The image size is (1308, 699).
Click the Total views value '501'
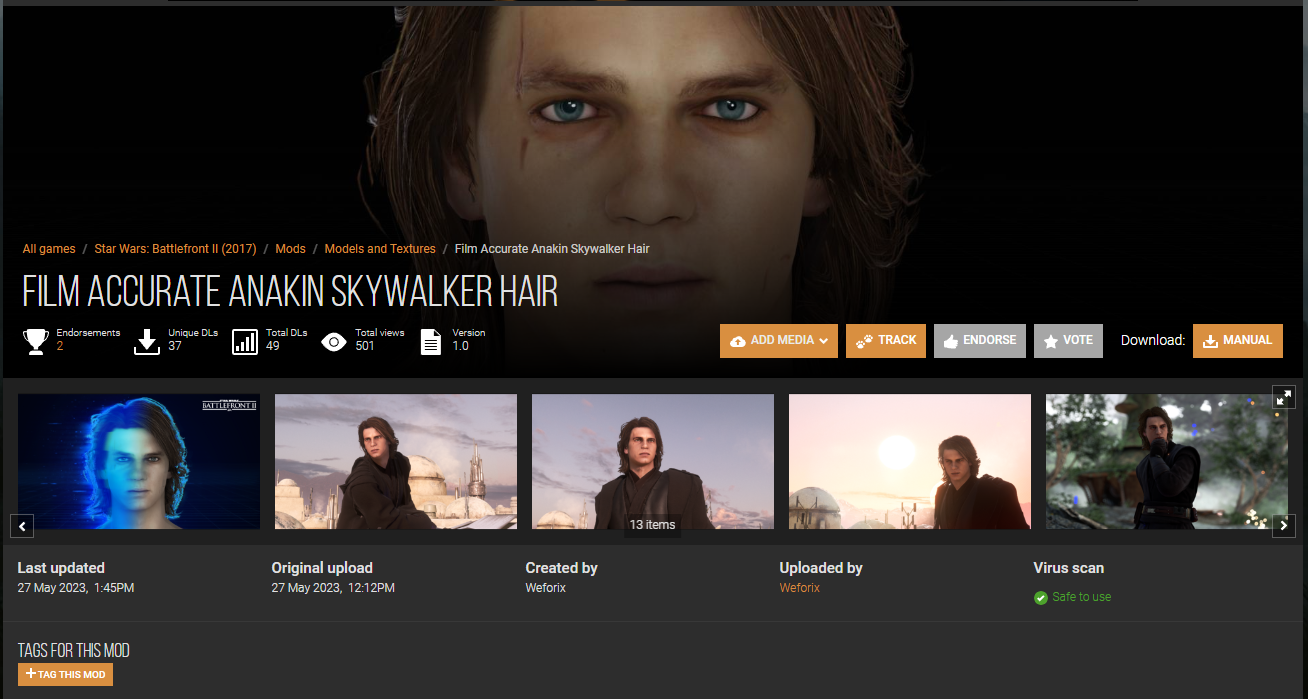click(x=365, y=346)
